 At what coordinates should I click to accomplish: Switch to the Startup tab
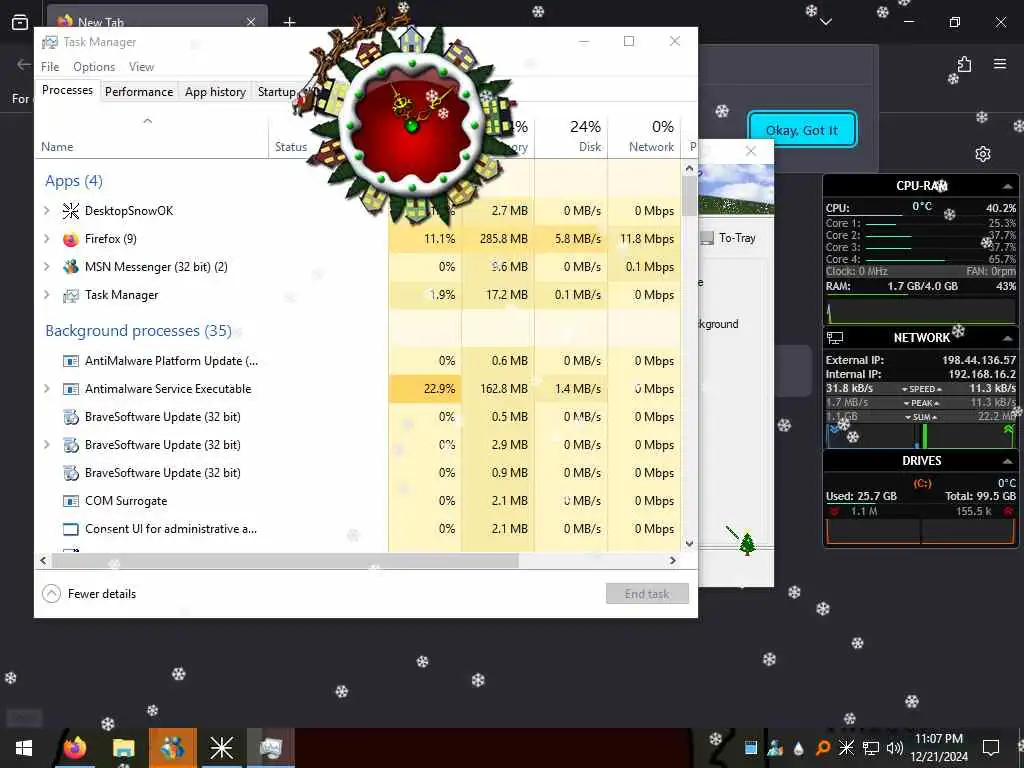[x=277, y=92]
